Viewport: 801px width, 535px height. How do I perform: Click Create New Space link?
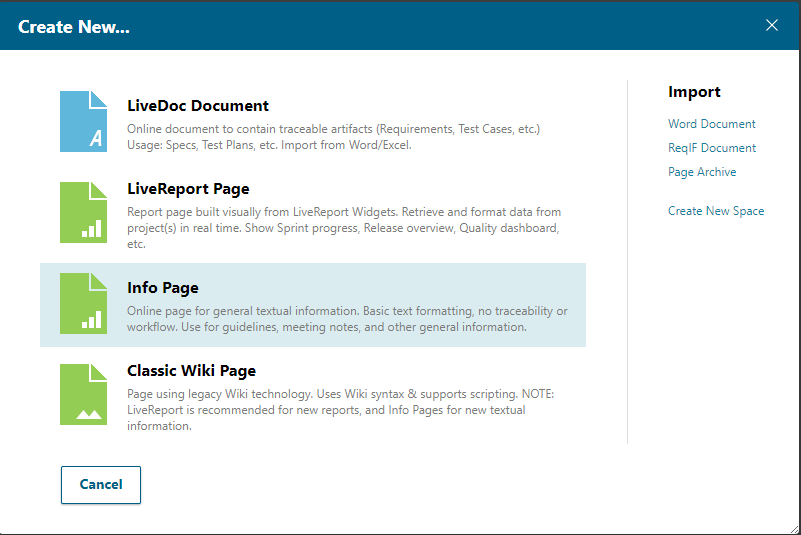coord(716,211)
